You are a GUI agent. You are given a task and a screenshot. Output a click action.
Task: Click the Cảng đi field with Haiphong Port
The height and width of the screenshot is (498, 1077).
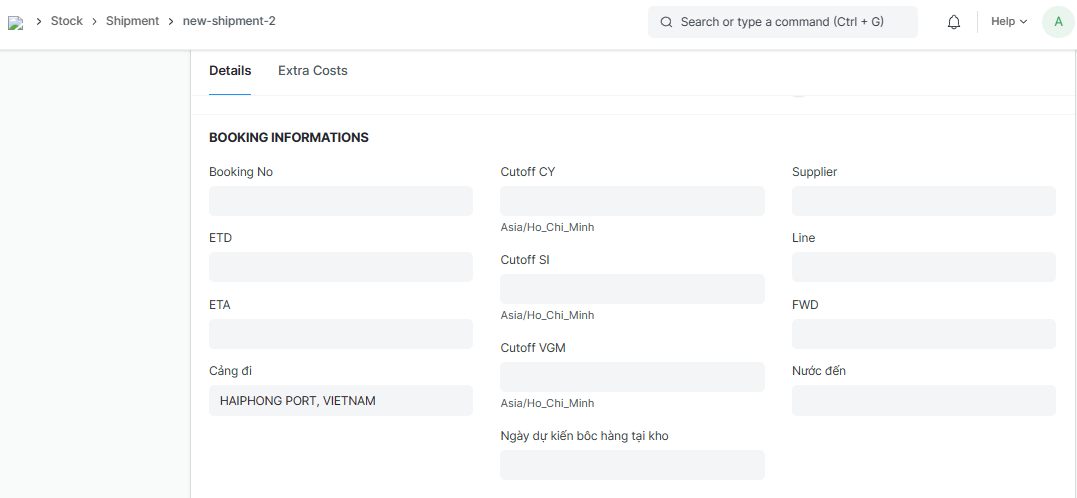[340, 401]
